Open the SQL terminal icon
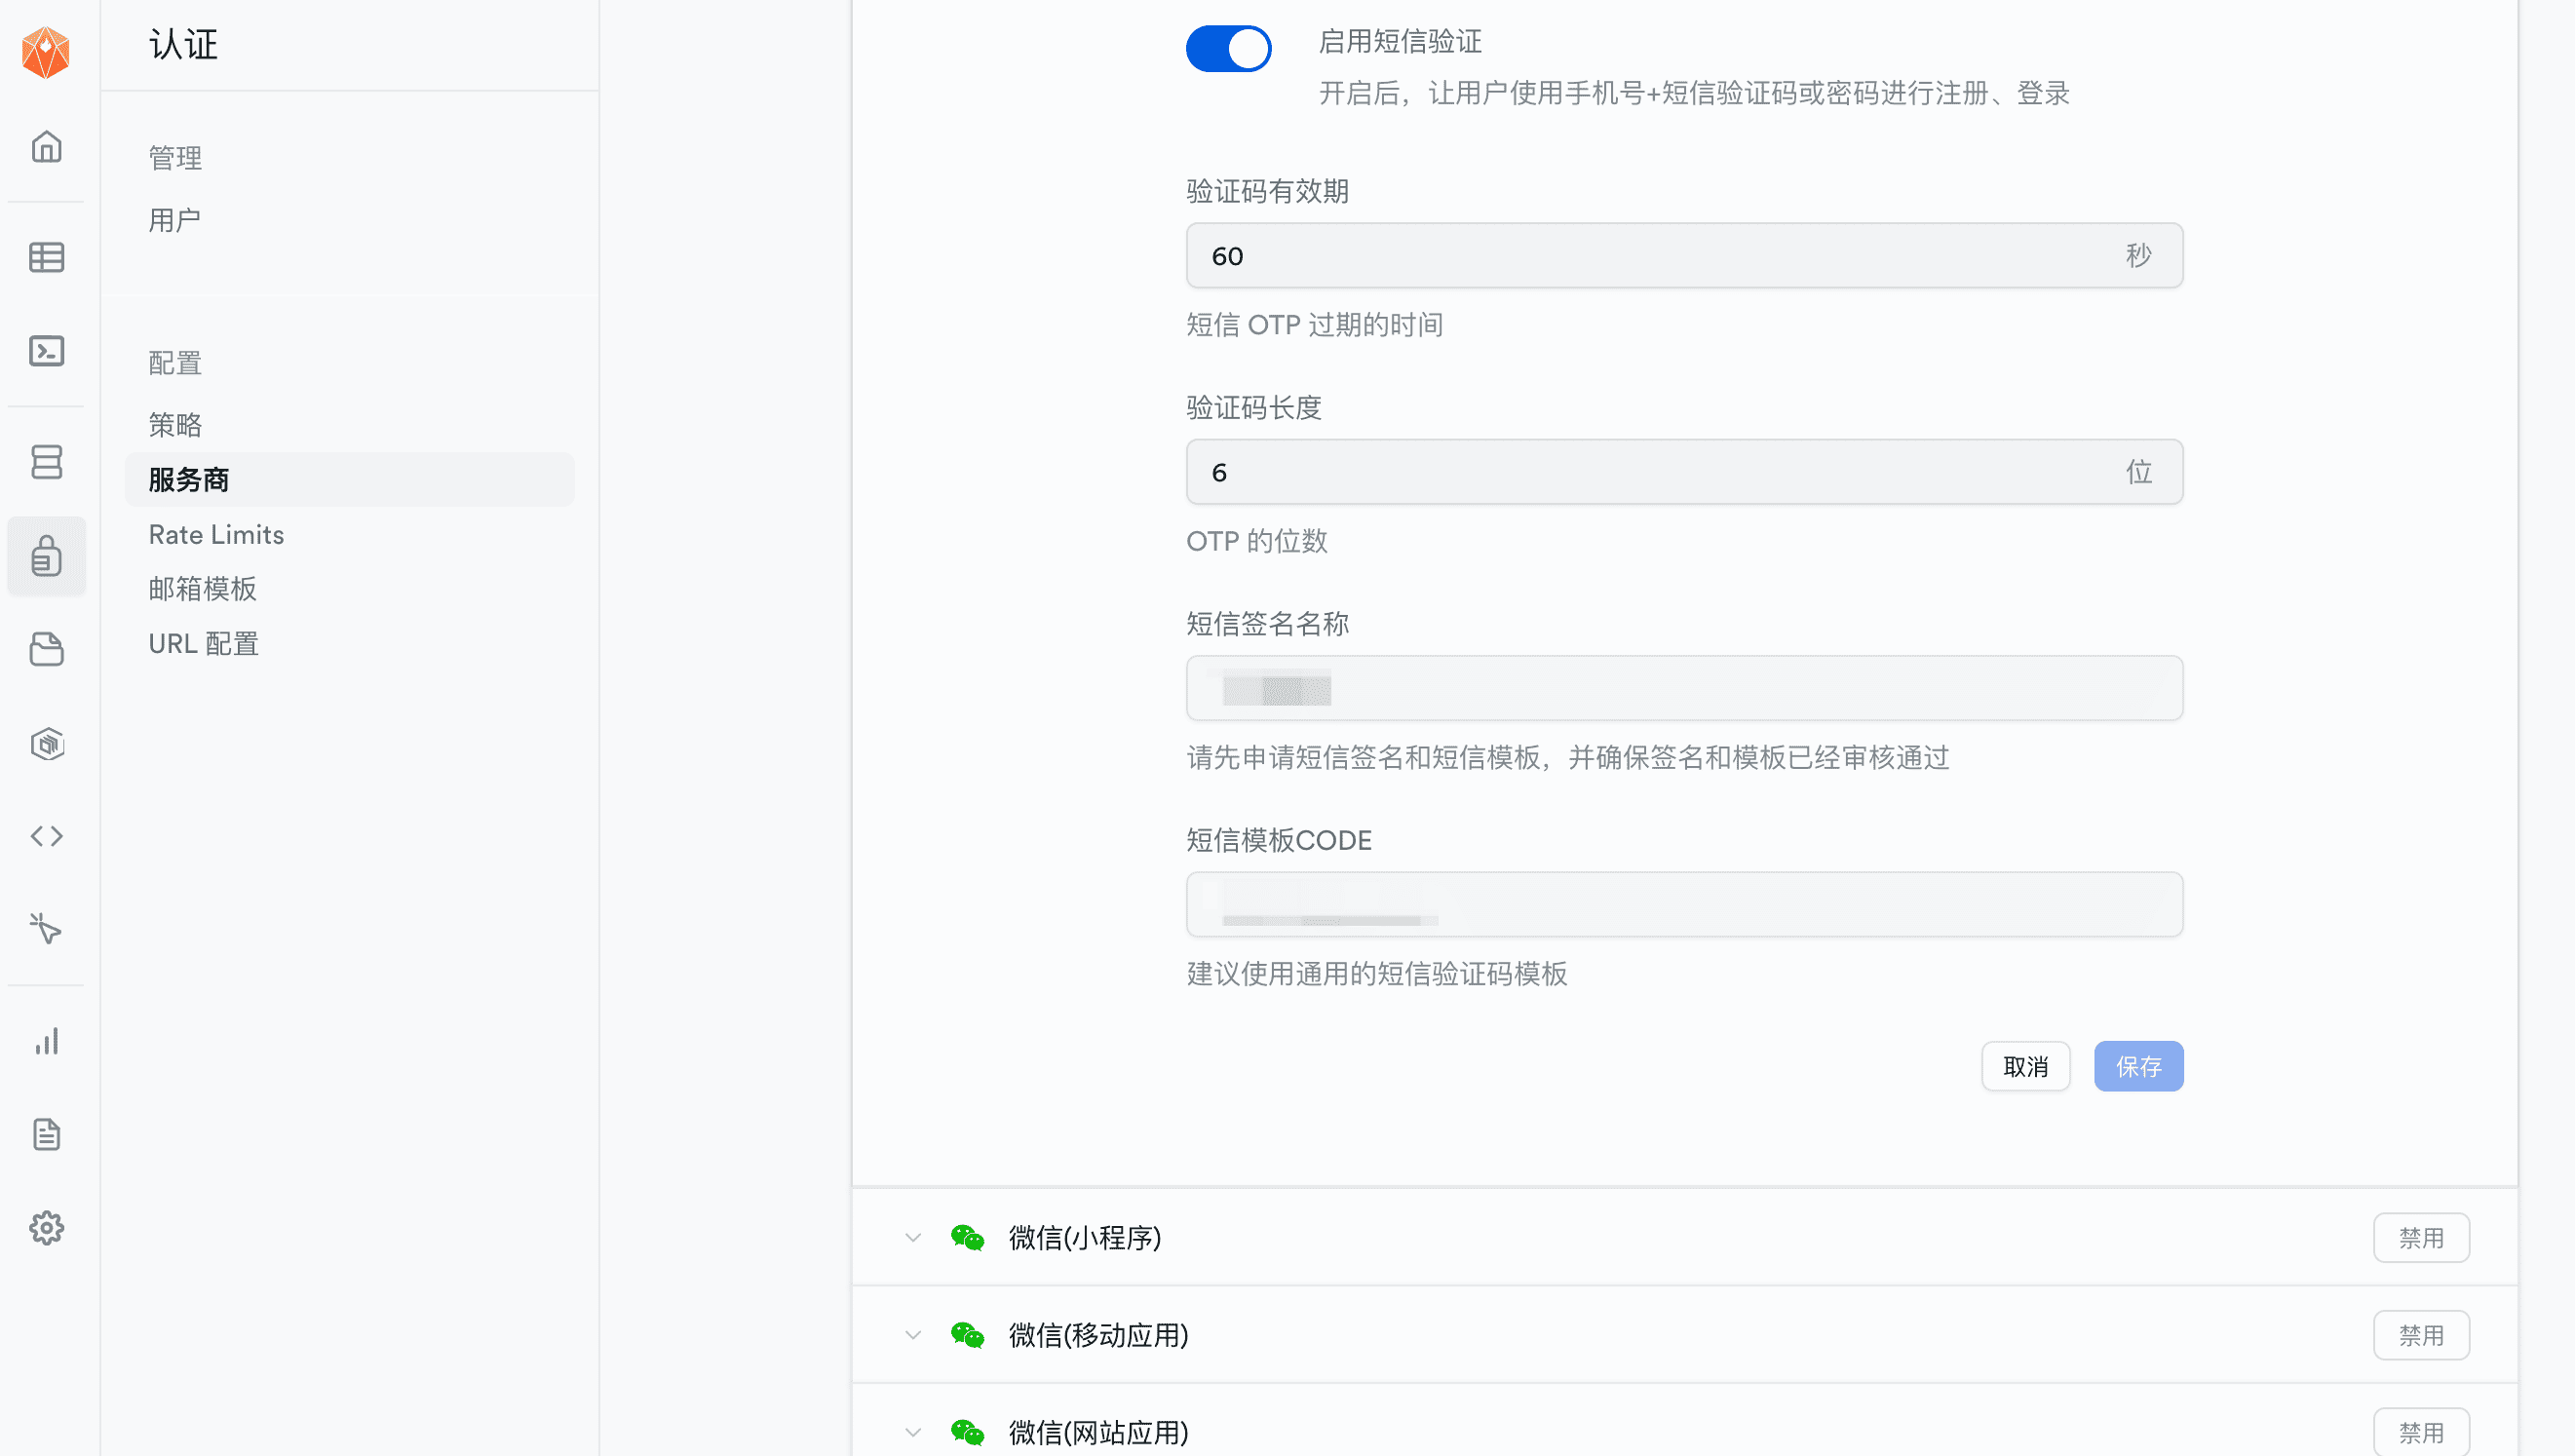The height and width of the screenshot is (1456, 2575). pos(46,351)
